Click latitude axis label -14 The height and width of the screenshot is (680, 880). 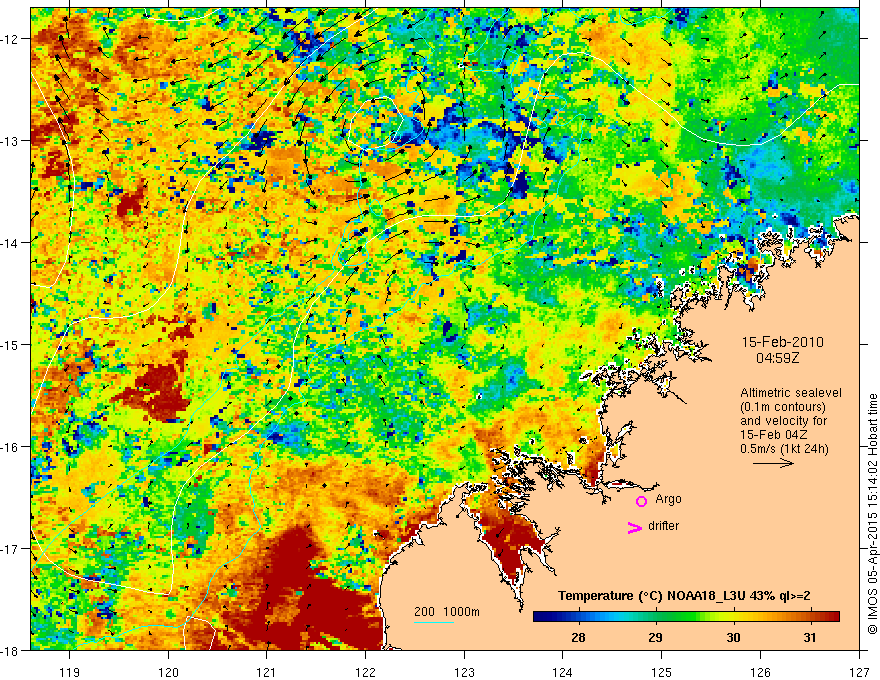tap(11, 243)
